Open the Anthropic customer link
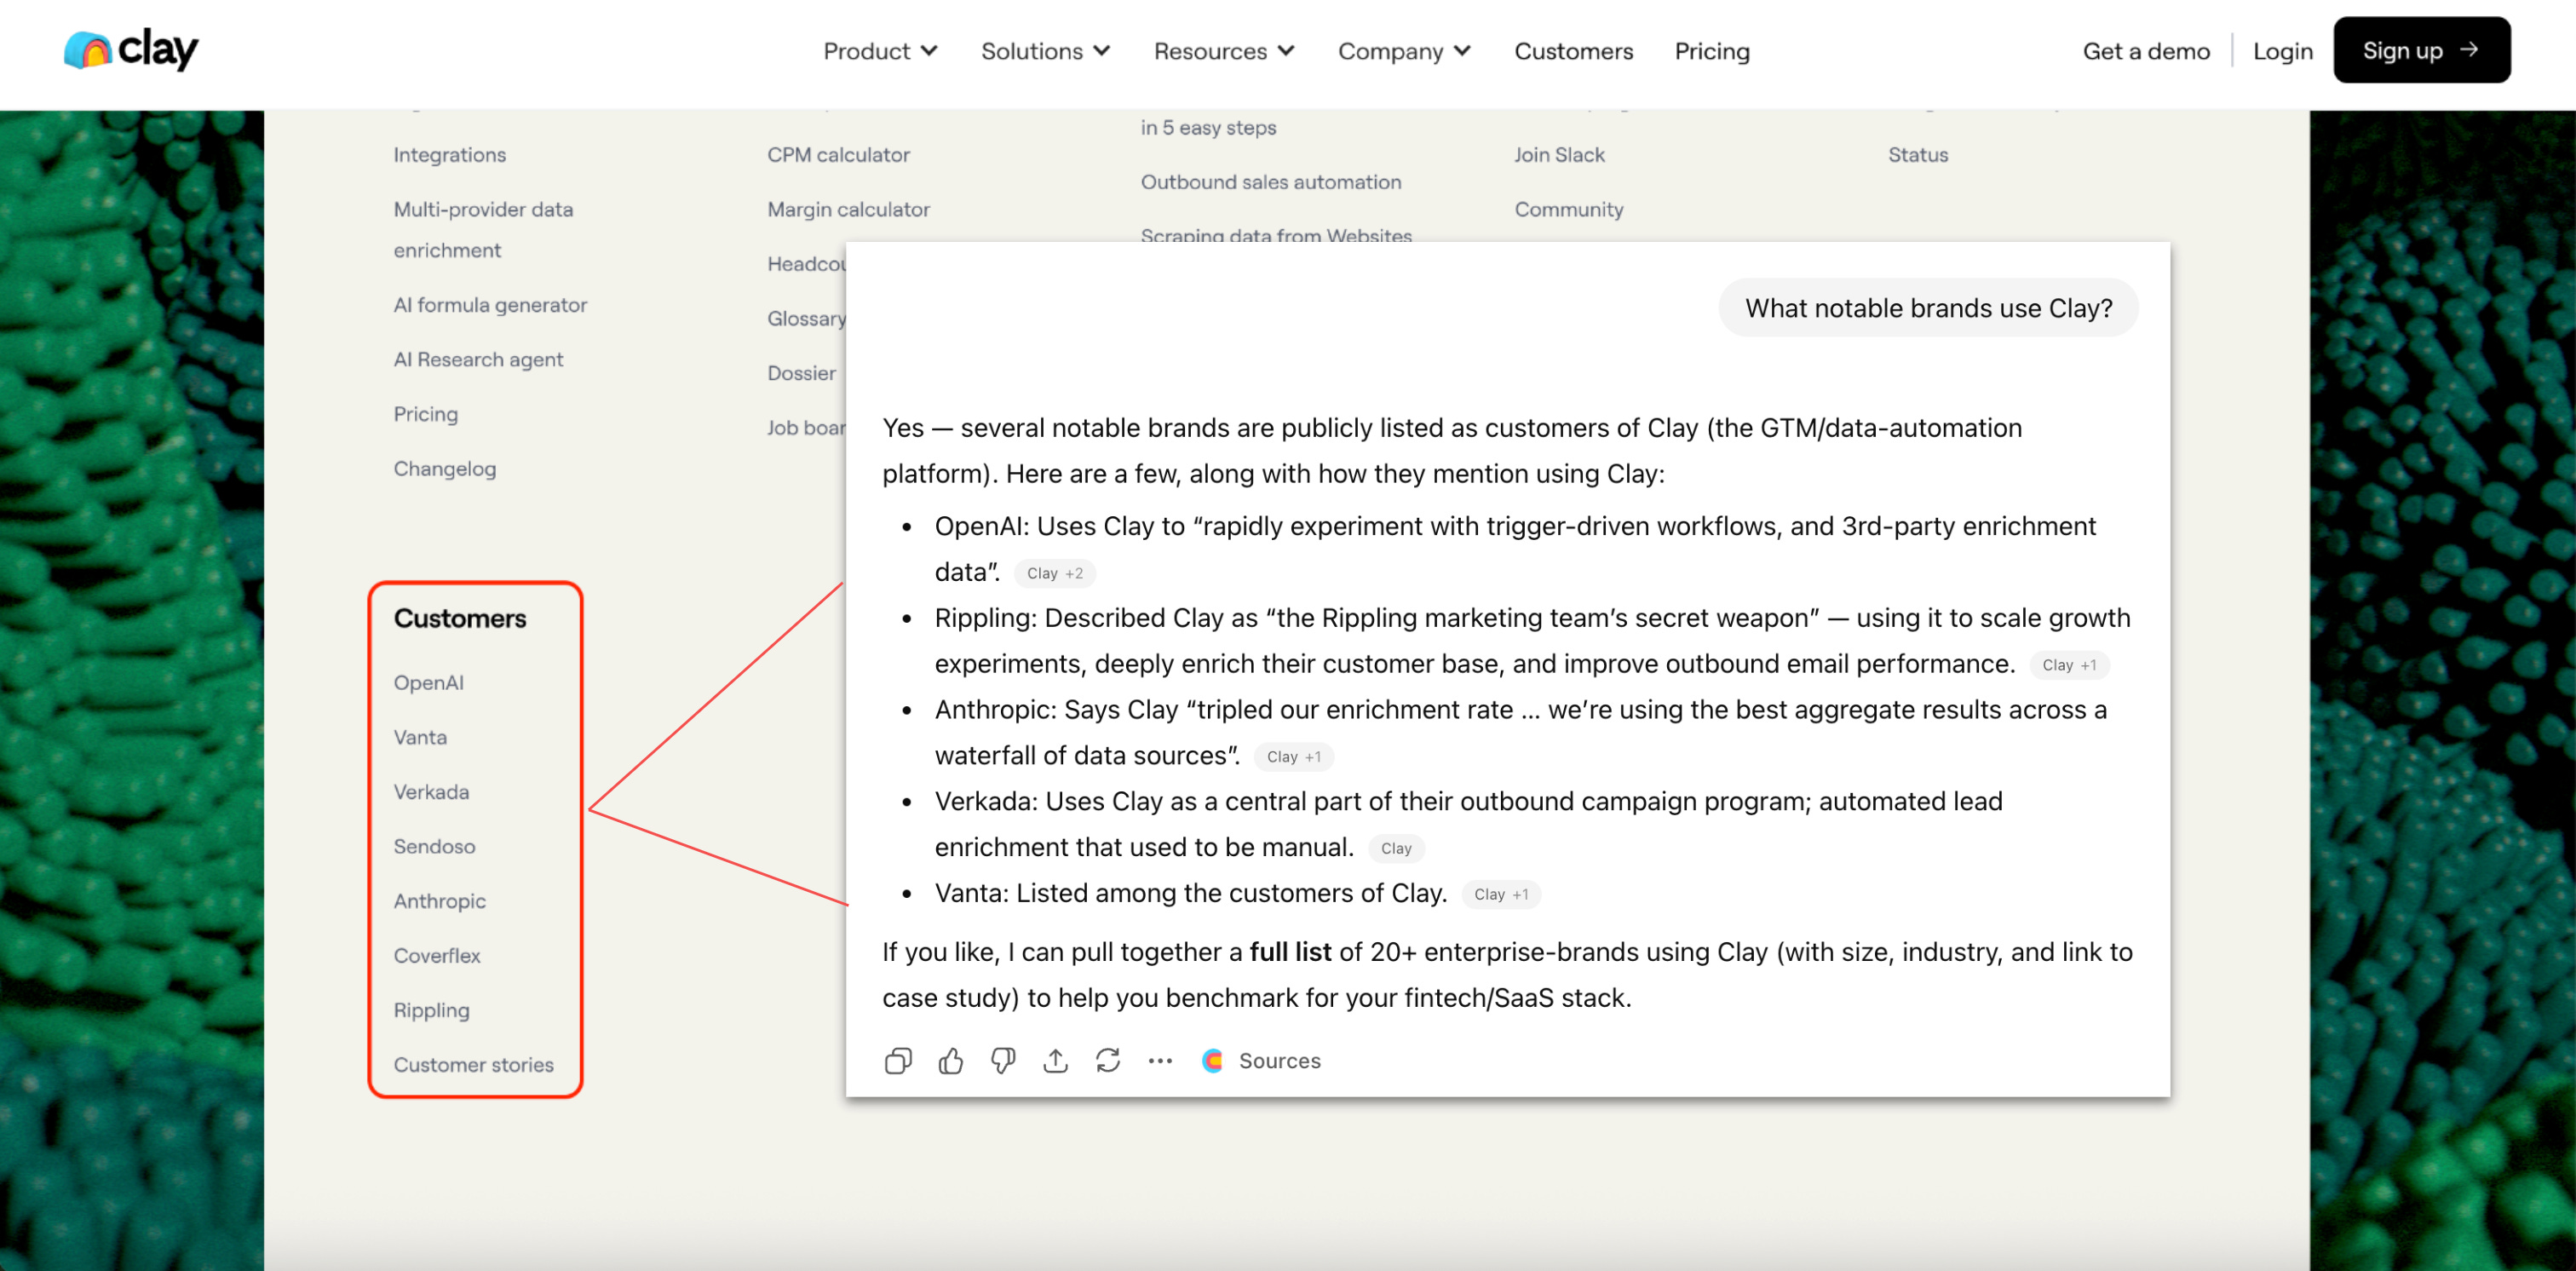This screenshot has width=2576, height=1271. (440, 900)
